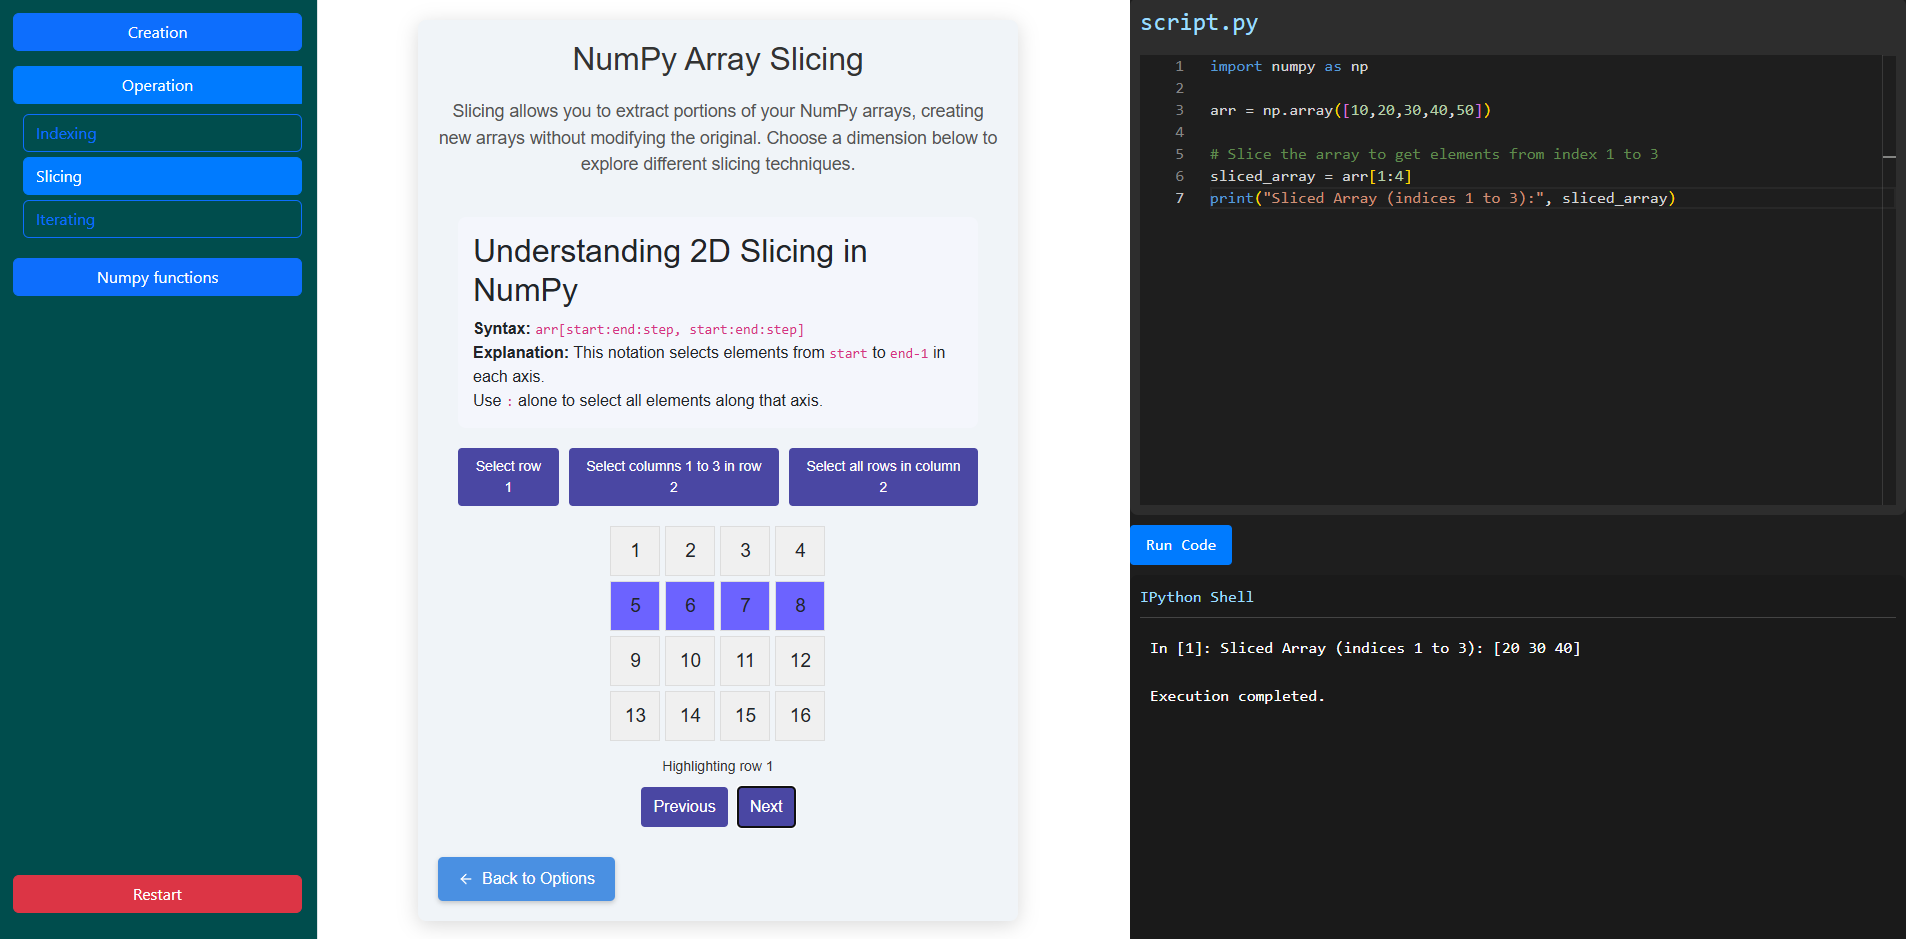Run the script with Run Code
1907x939 pixels.
pyautogui.click(x=1180, y=545)
